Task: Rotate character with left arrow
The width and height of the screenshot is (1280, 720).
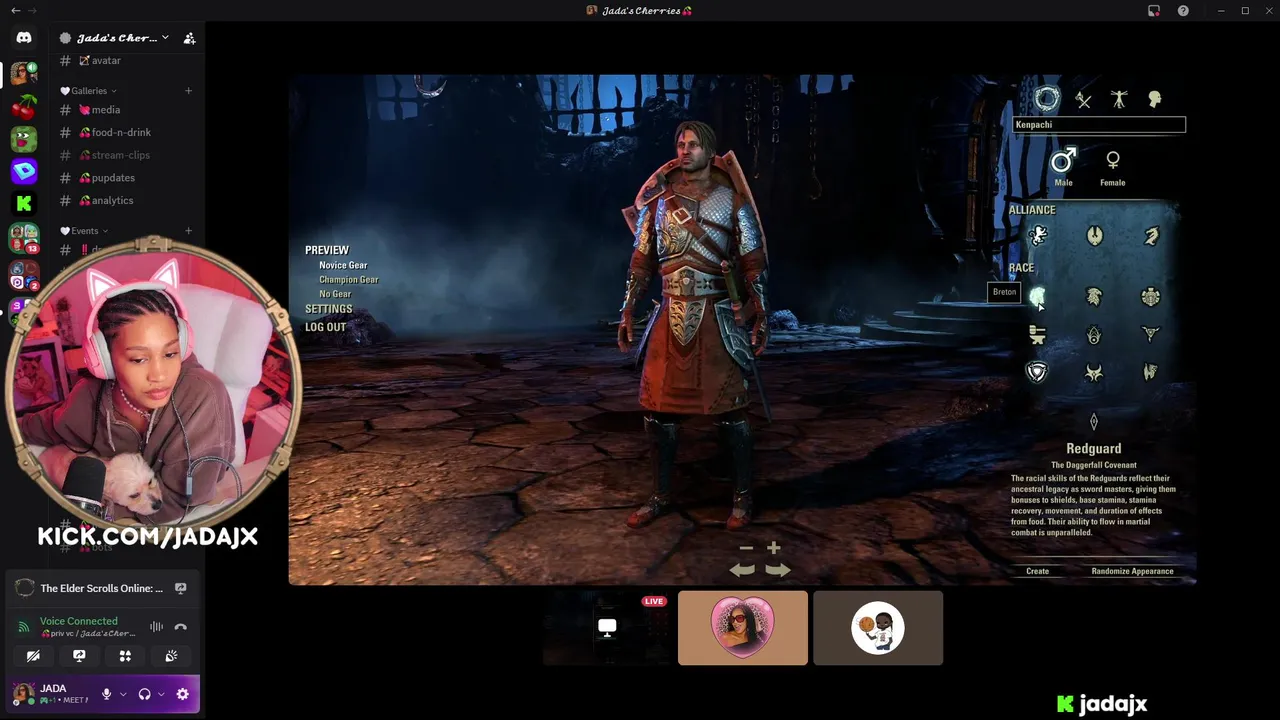Action: (x=742, y=570)
